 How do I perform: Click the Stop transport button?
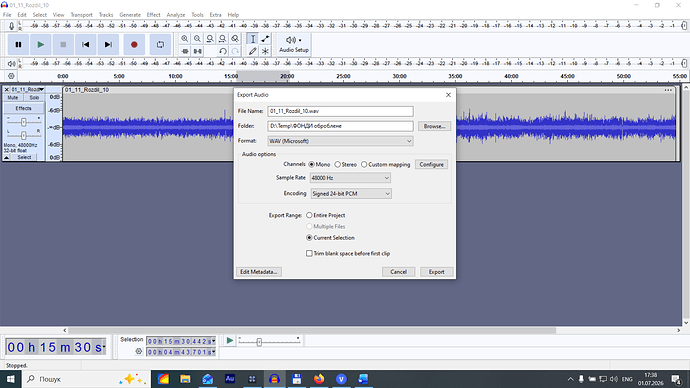(x=63, y=44)
